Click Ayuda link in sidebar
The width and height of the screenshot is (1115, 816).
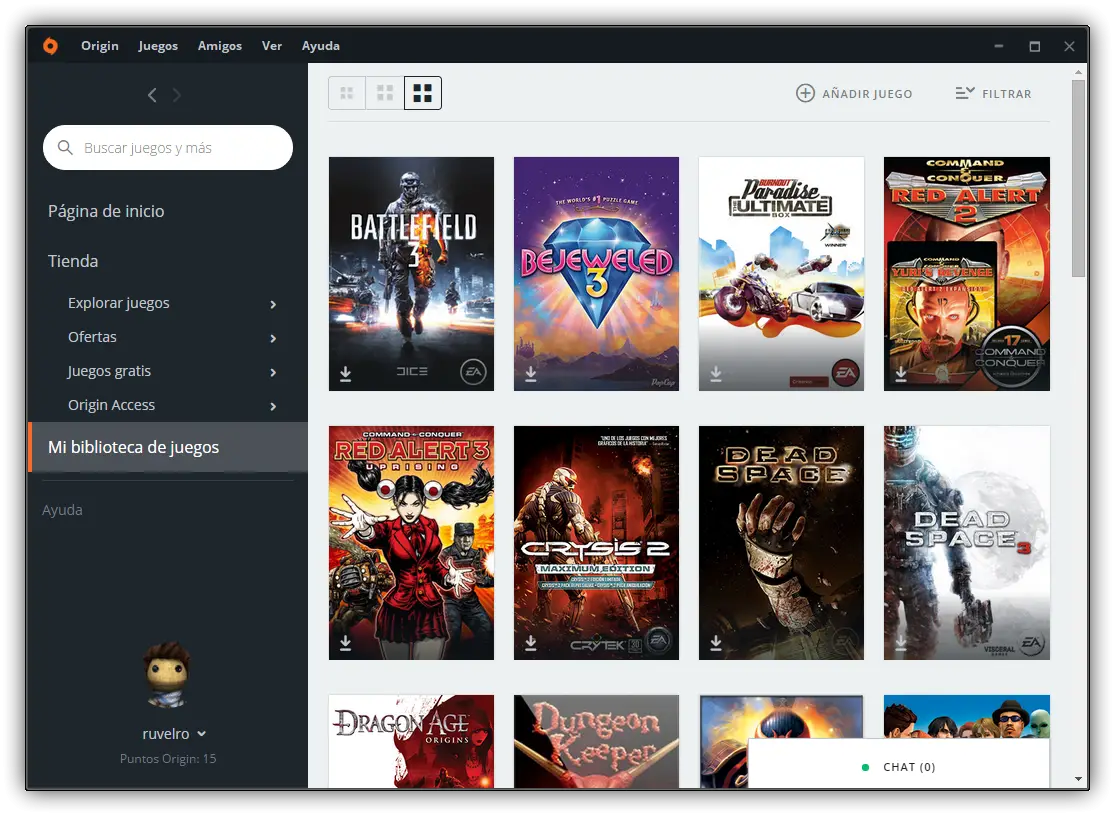point(62,510)
